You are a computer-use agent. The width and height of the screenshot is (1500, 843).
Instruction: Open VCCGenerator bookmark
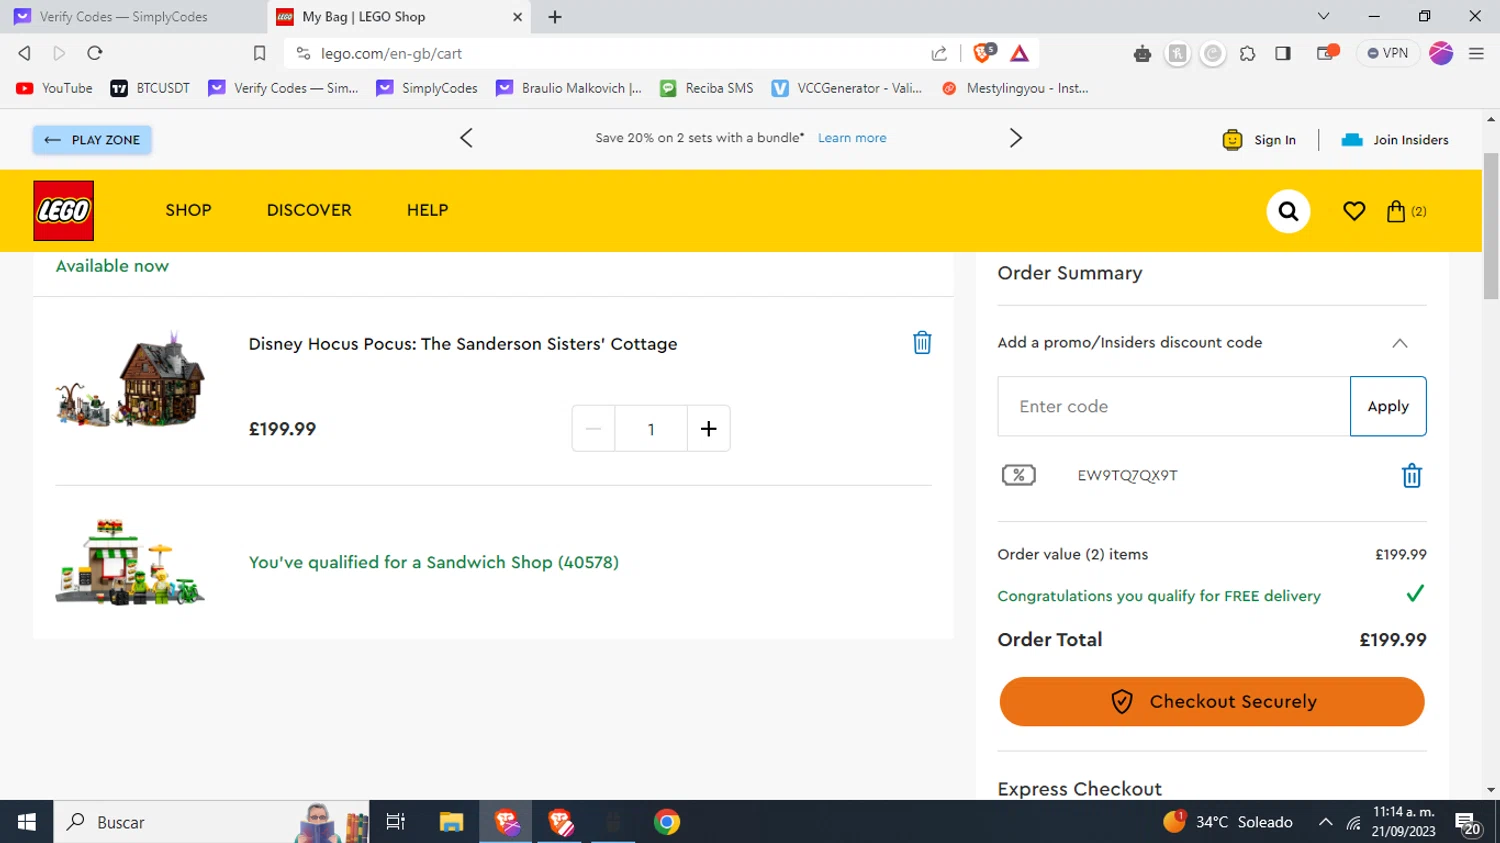click(x=847, y=88)
